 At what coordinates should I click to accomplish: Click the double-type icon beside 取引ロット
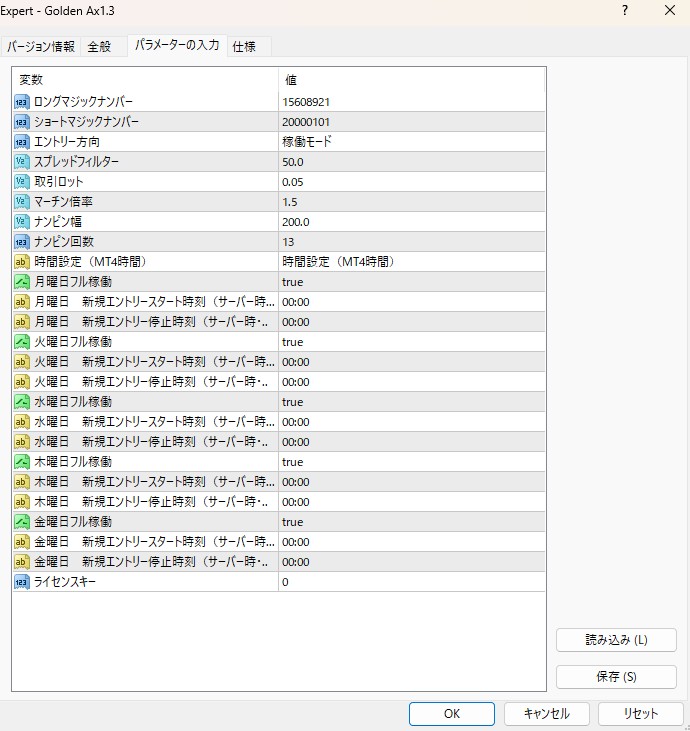[x=21, y=182]
